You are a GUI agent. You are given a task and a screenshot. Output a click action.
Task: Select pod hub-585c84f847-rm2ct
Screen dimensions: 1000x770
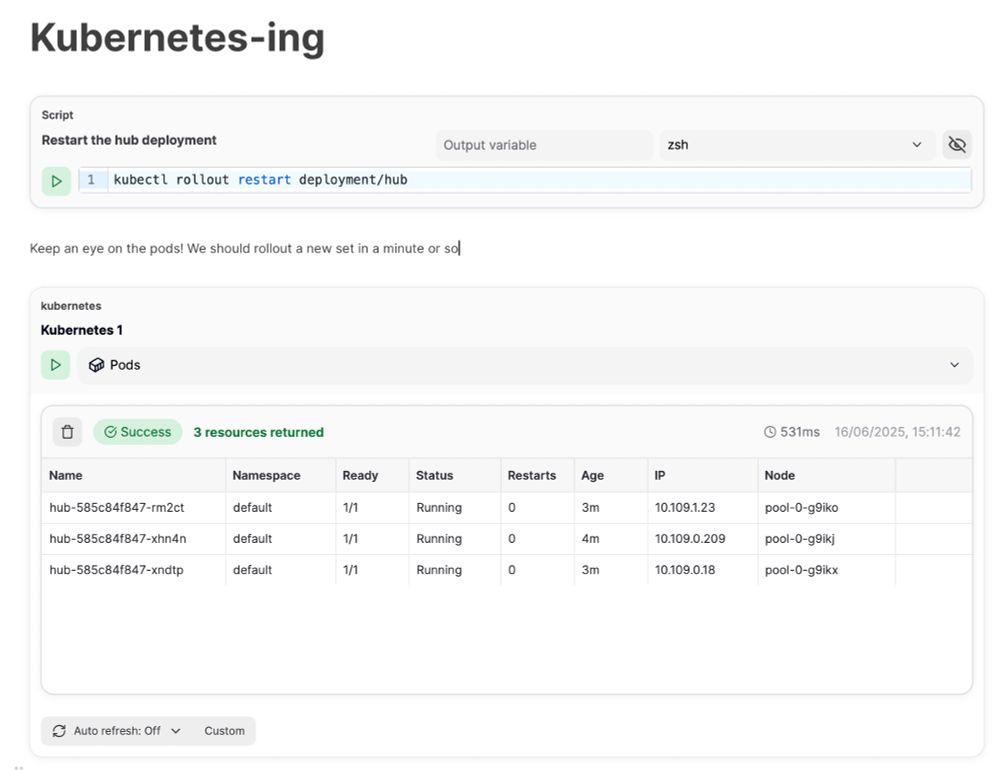pos(117,508)
